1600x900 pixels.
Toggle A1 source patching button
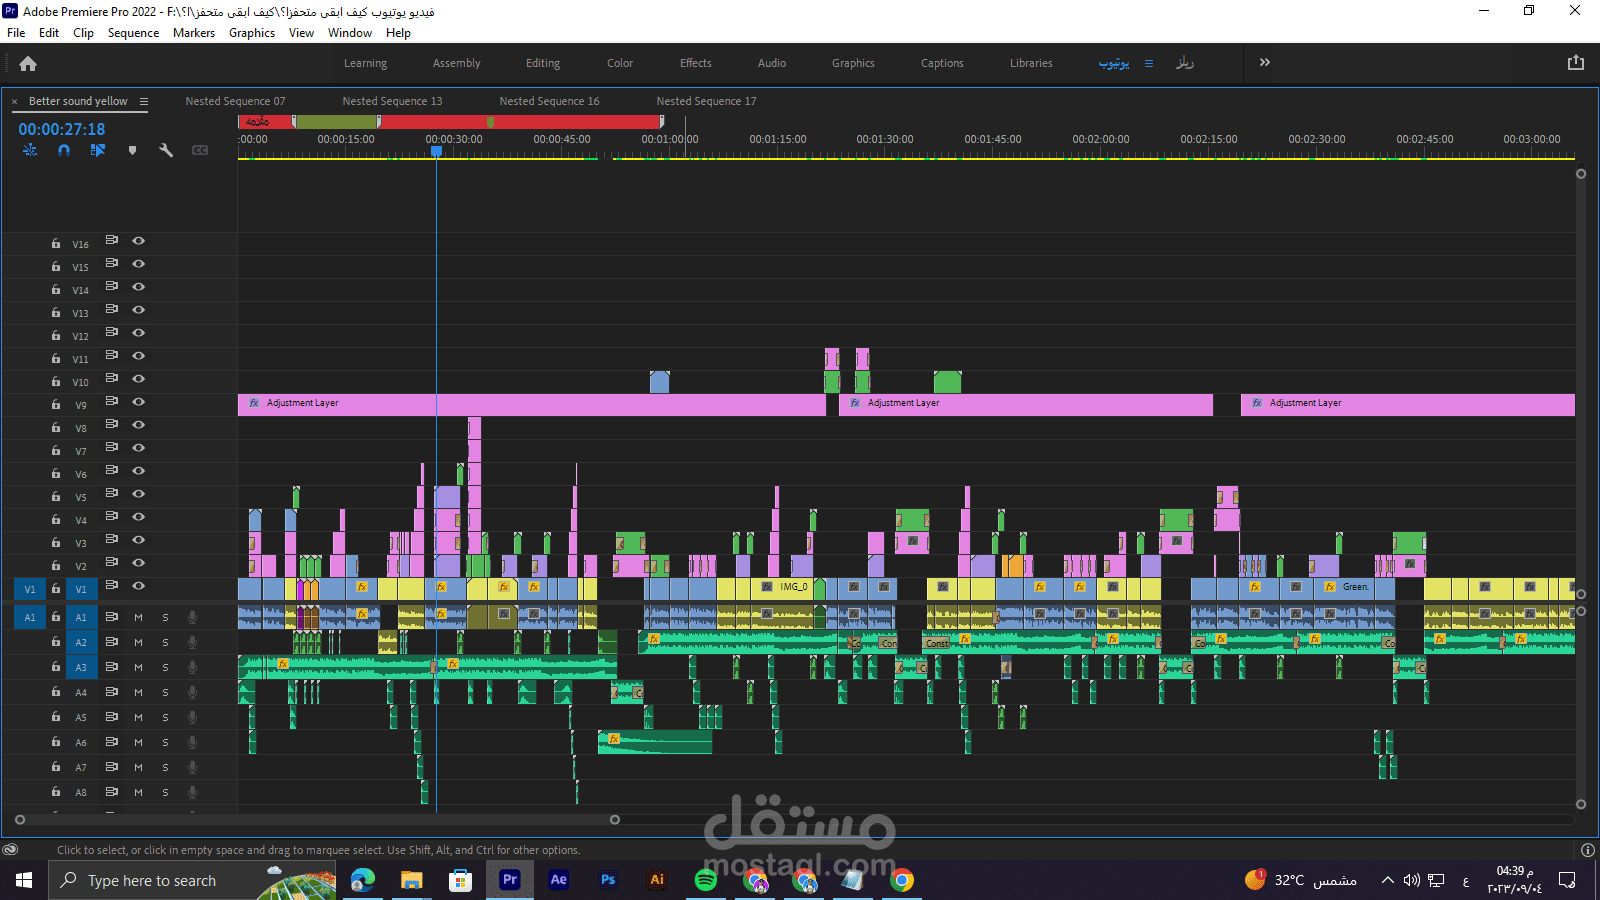[30, 617]
